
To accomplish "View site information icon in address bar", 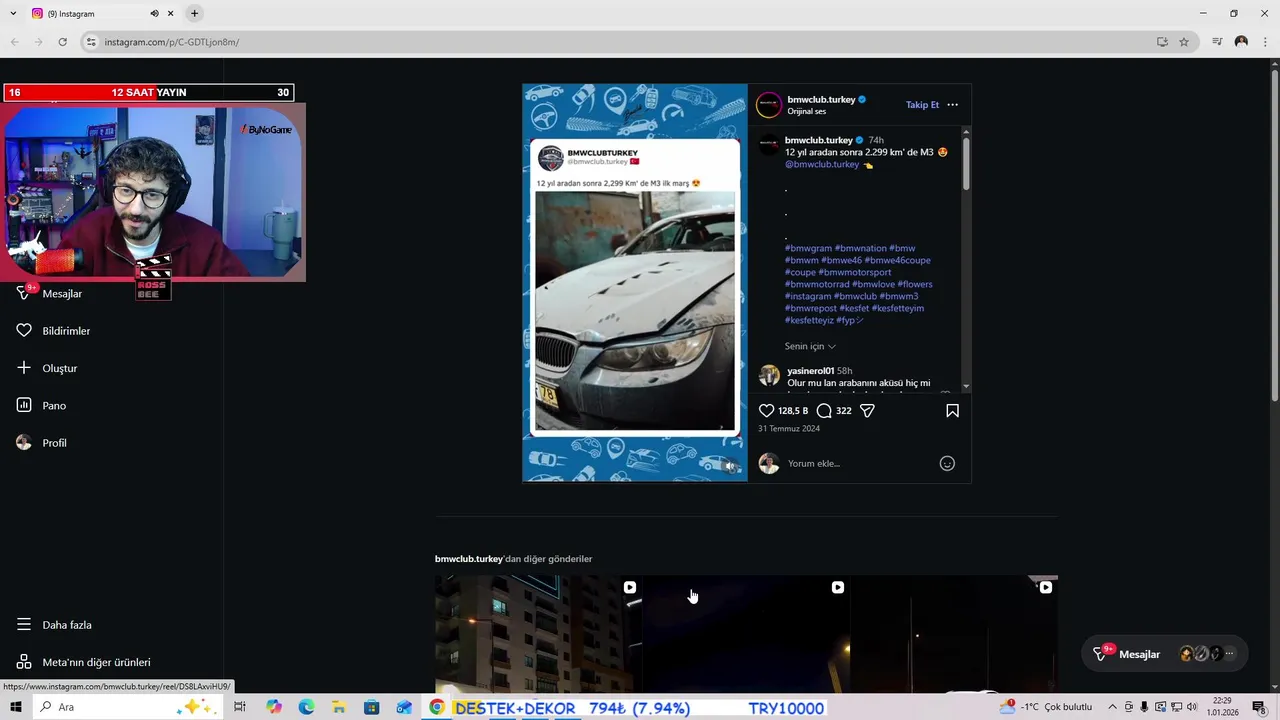I will tap(91, 42).
